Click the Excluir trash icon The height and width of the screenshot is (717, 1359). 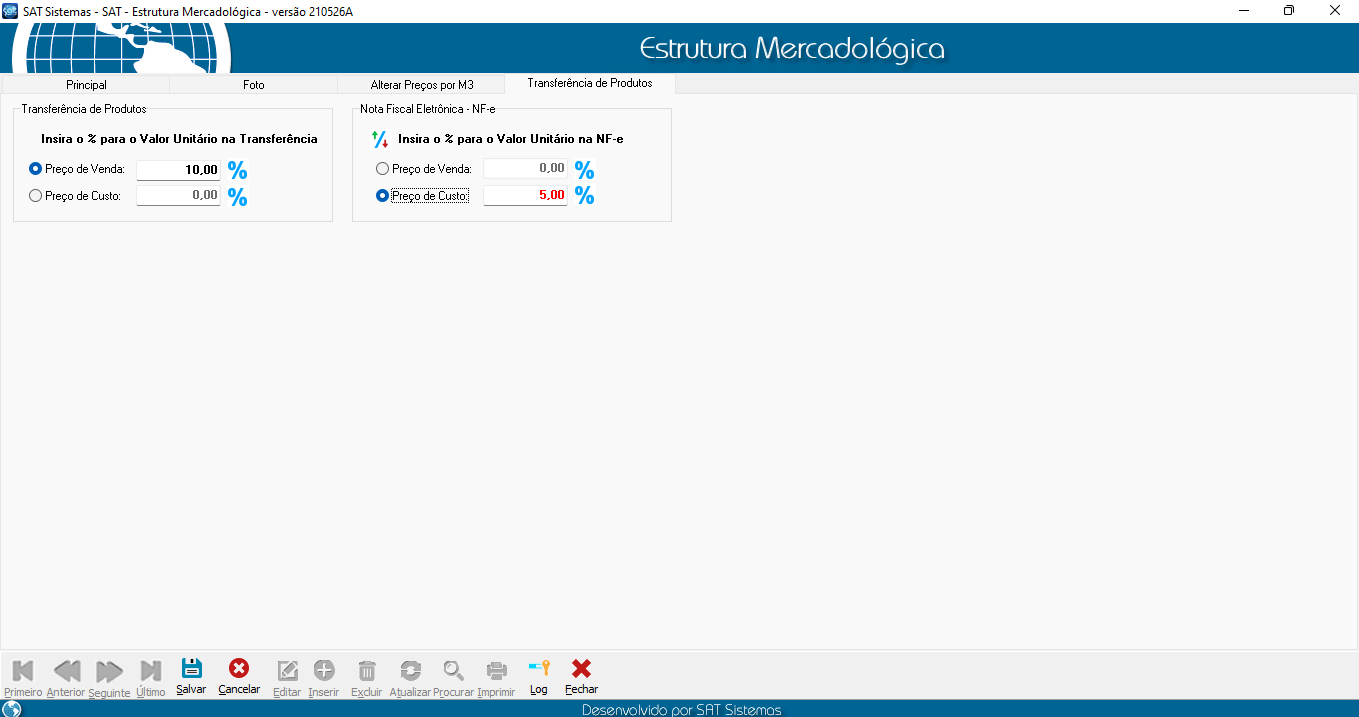(x=367, y=670)
